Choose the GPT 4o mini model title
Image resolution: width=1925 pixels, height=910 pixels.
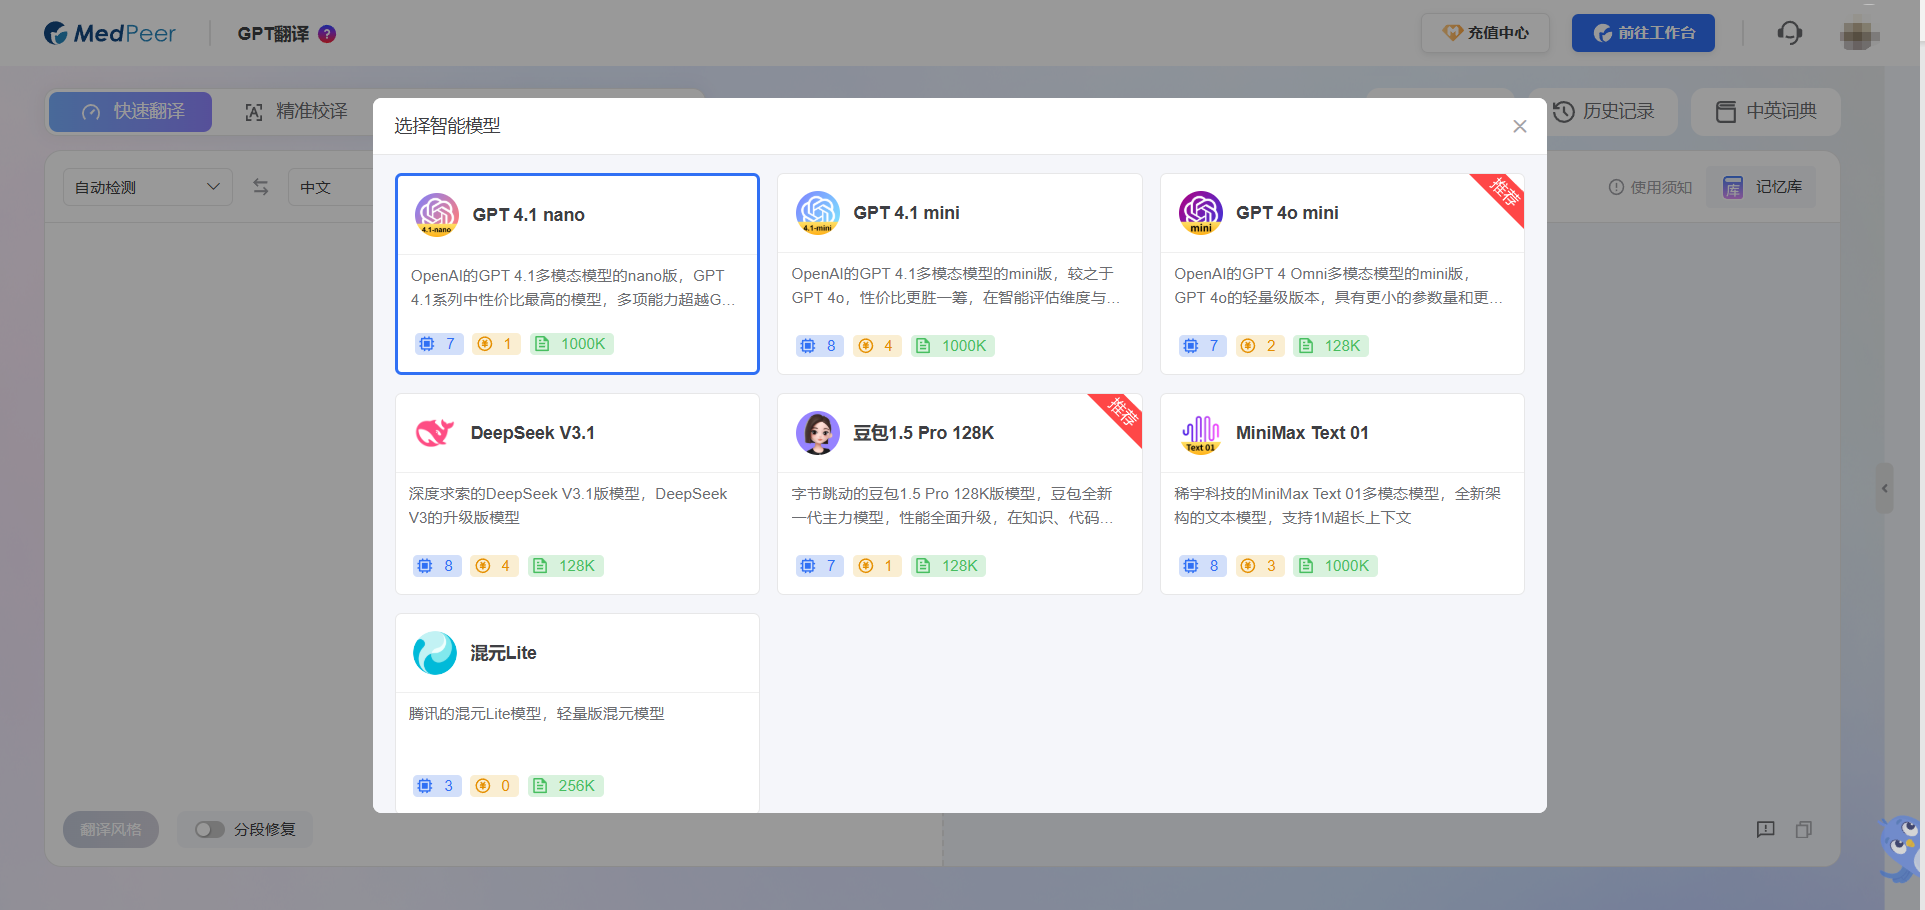tap(1287, 213)
